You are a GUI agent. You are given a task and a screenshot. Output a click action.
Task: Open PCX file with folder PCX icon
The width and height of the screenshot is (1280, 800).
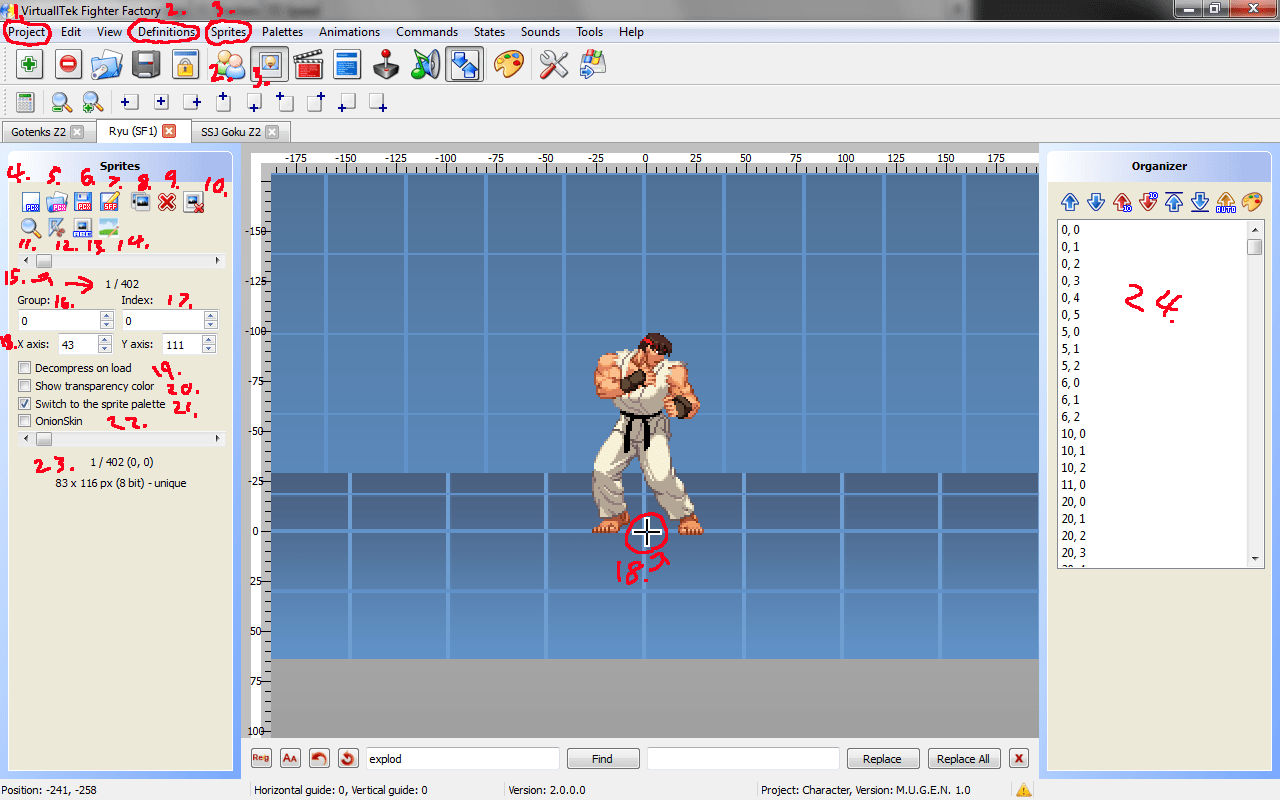(x=56, y=201)
